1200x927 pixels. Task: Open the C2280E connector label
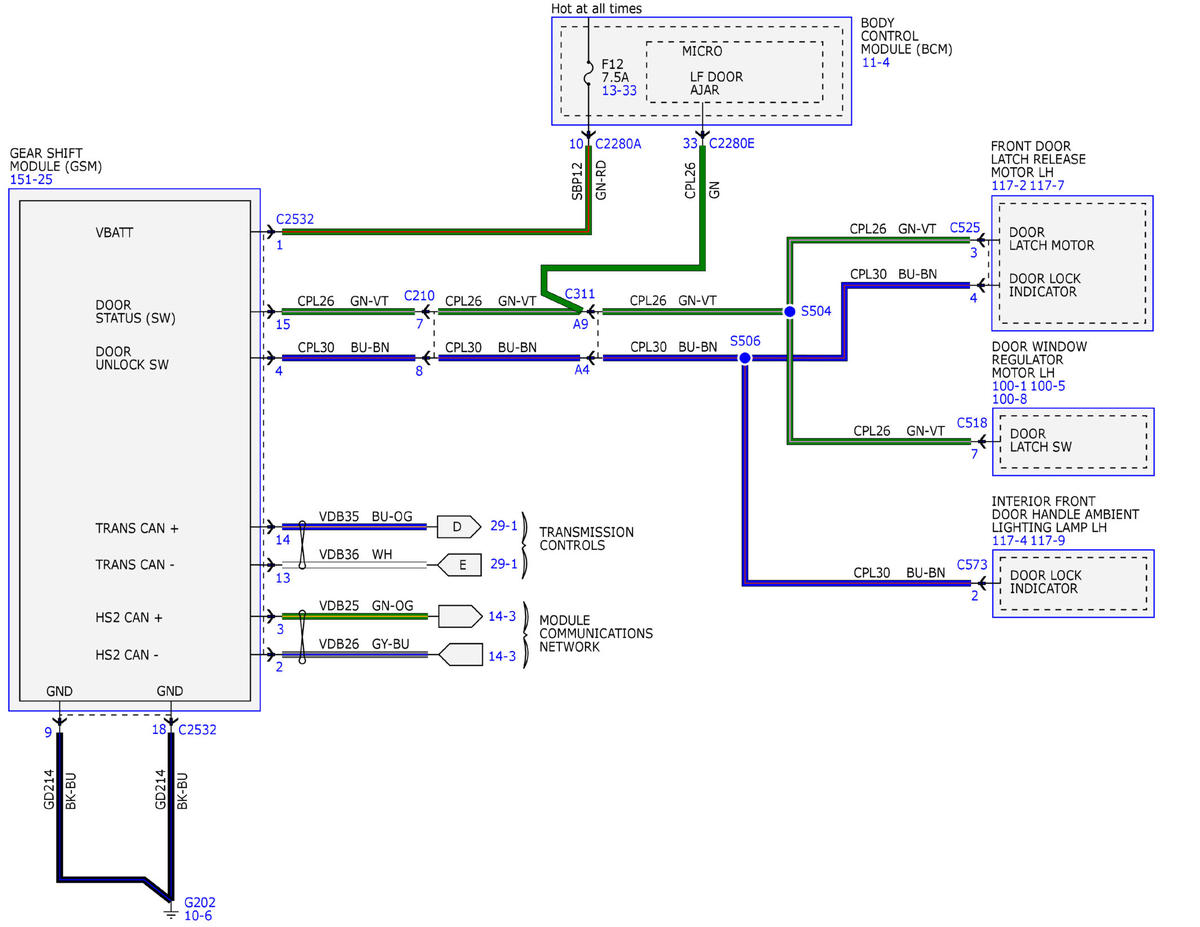pos(732,143)
